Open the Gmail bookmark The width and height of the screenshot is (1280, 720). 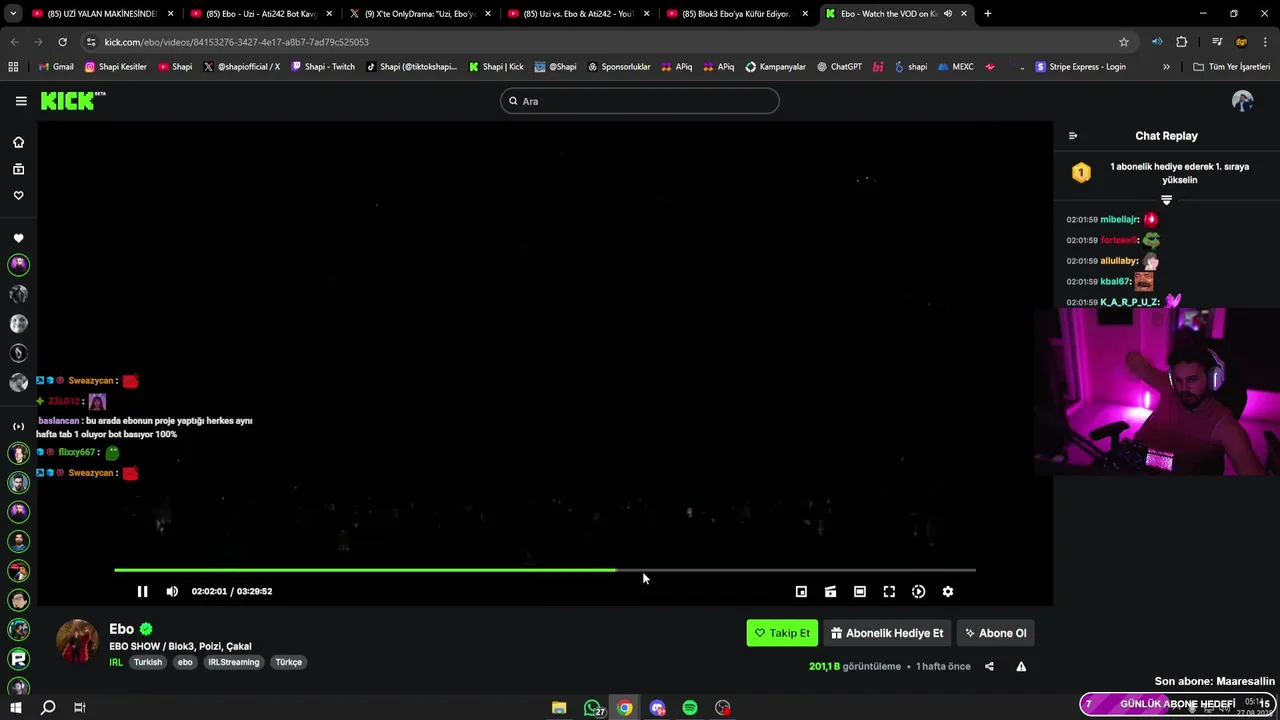(56, 67)
